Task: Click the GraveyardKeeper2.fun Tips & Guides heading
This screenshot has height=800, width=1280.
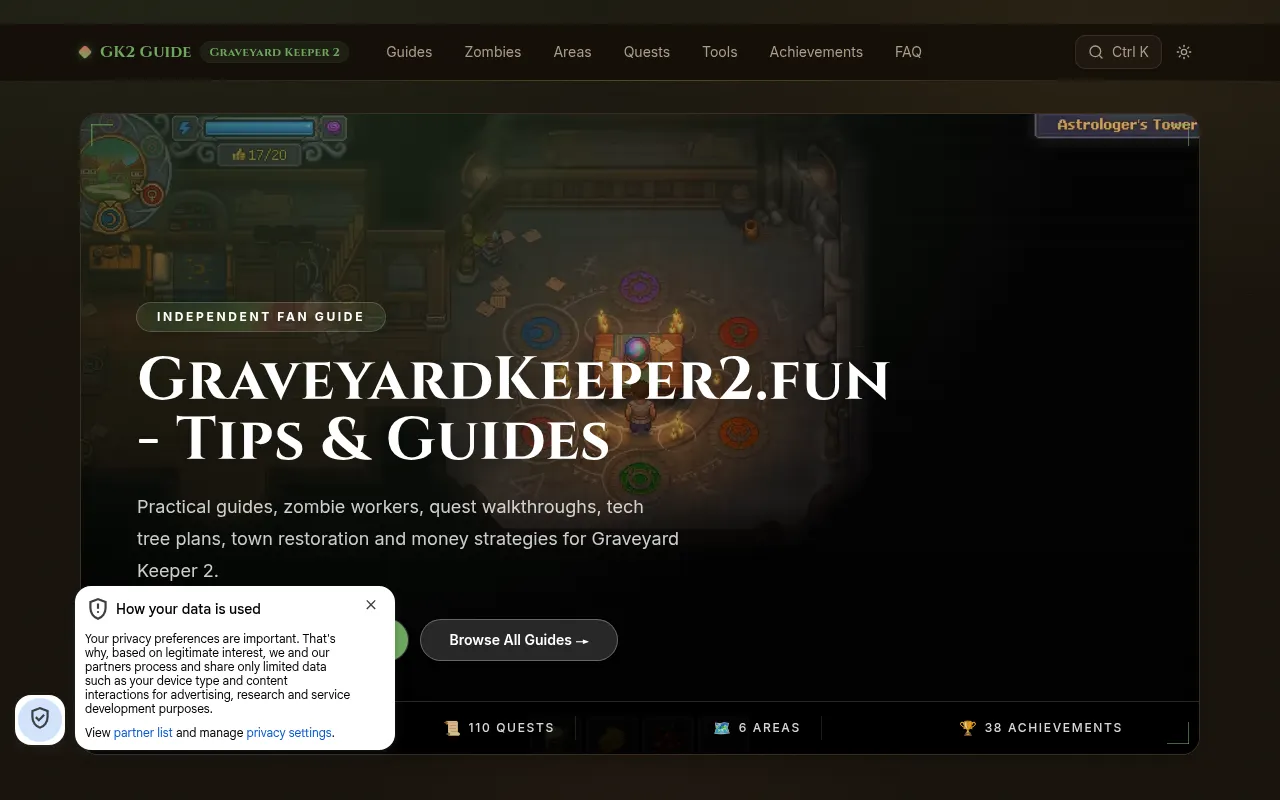Action: tap(513, 409)
